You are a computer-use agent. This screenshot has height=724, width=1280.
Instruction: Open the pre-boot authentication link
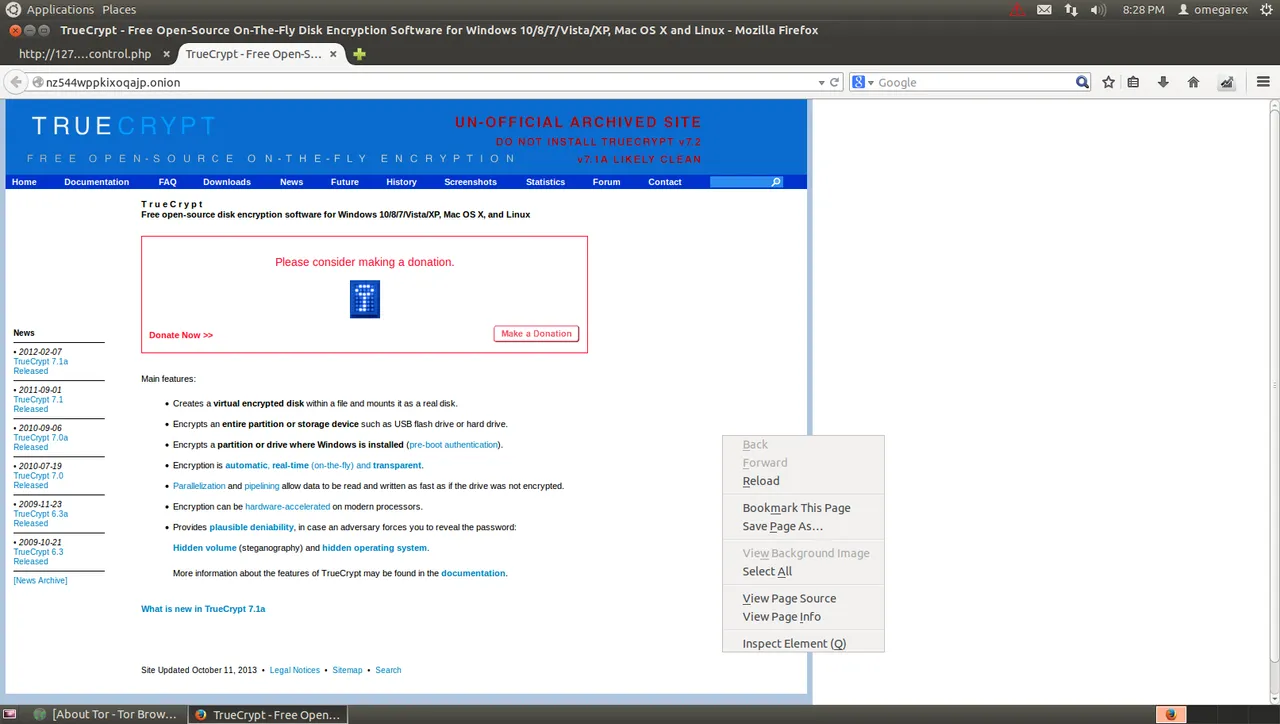coord(453,445)
